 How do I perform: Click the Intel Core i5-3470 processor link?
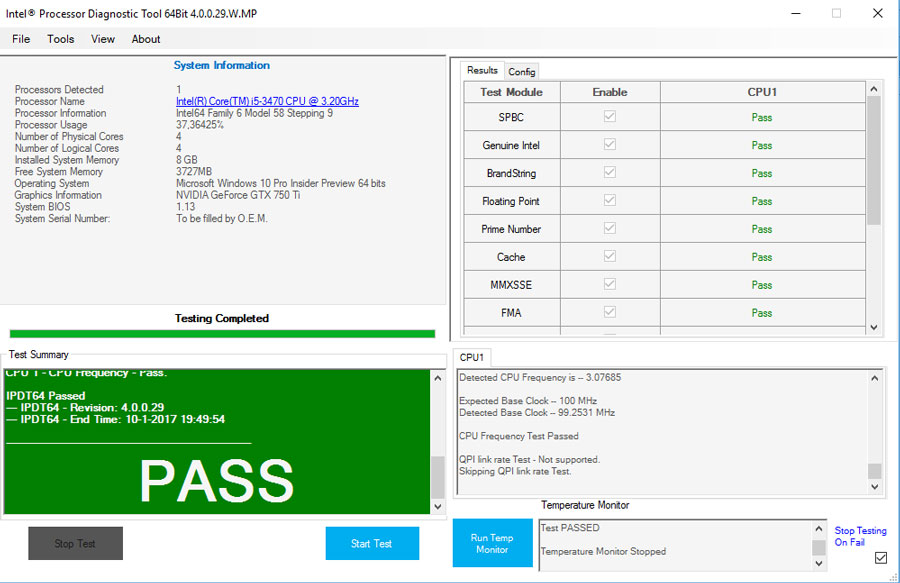point(267,101)
